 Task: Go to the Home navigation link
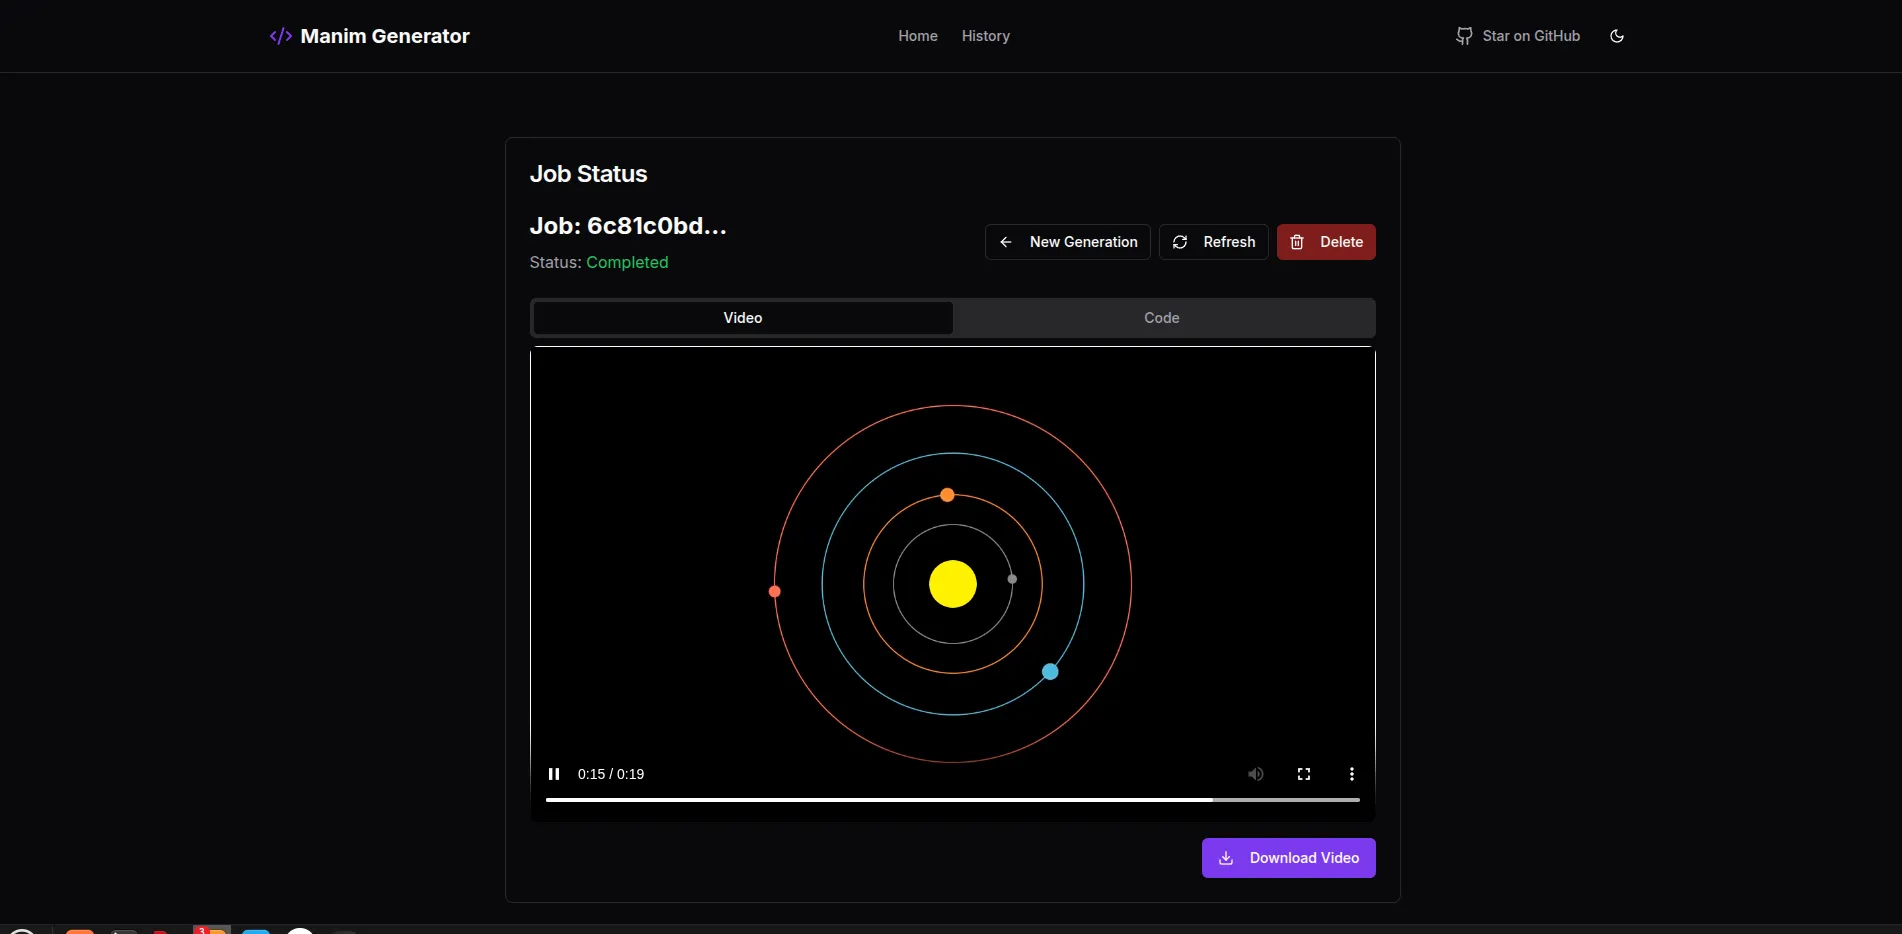[918, 36]
